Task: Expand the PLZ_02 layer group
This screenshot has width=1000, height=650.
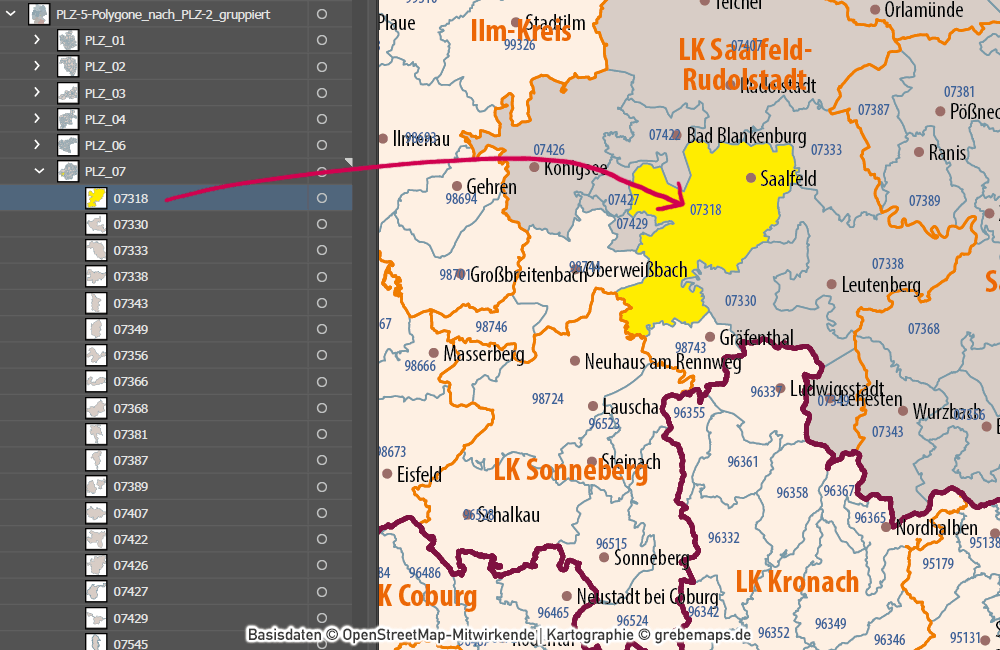Action: pos(38,67)
